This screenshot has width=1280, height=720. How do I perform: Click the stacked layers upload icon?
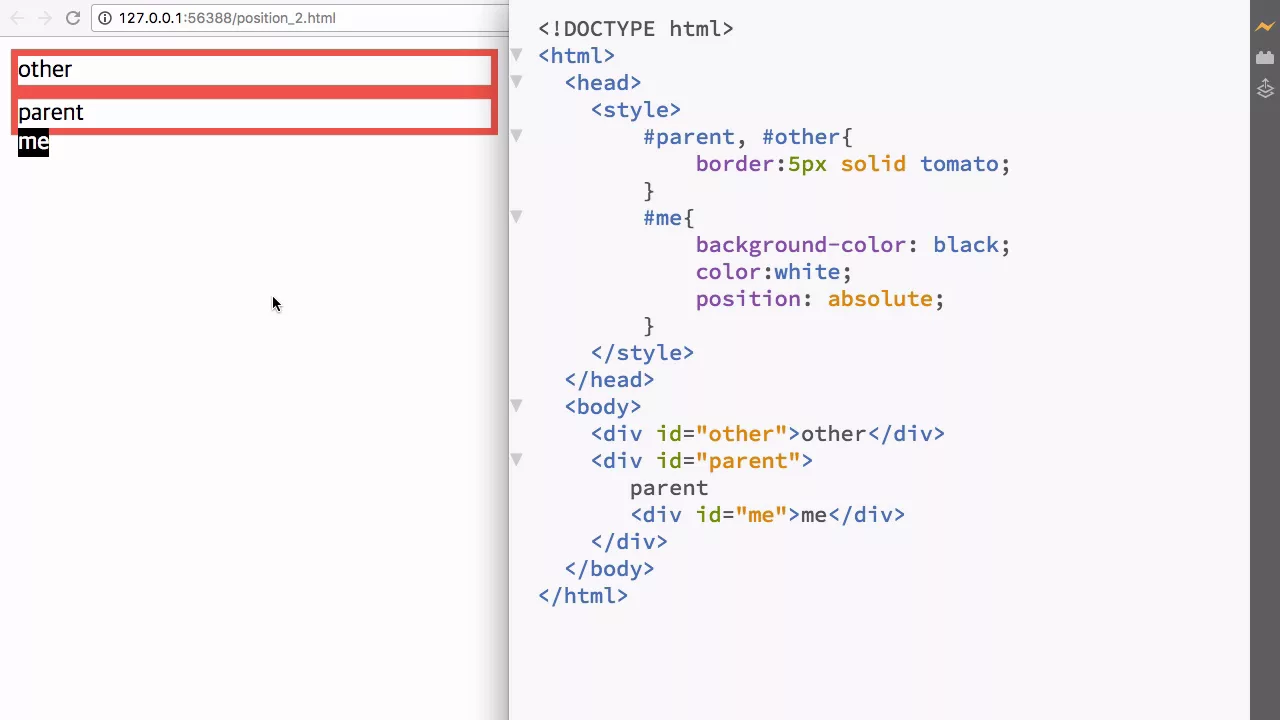pyautogui.click(x=1265, y=89)
